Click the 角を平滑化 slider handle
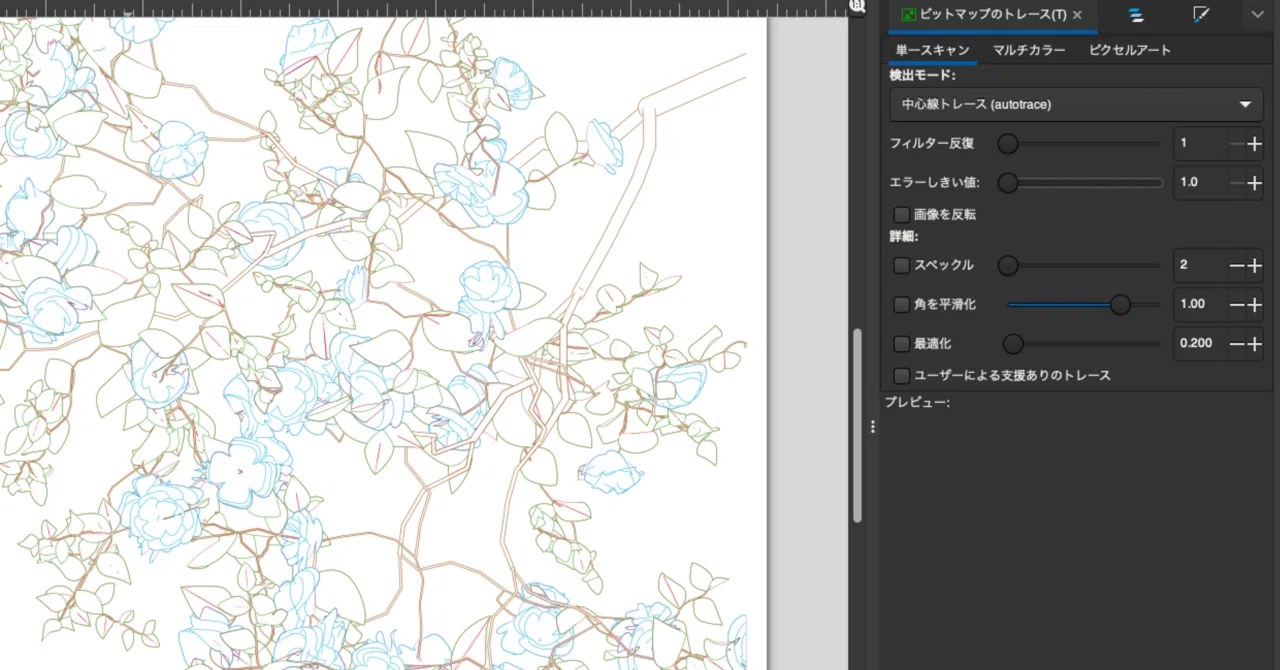Screen dimensions: 1280x670 click(x=1121, y=304)
